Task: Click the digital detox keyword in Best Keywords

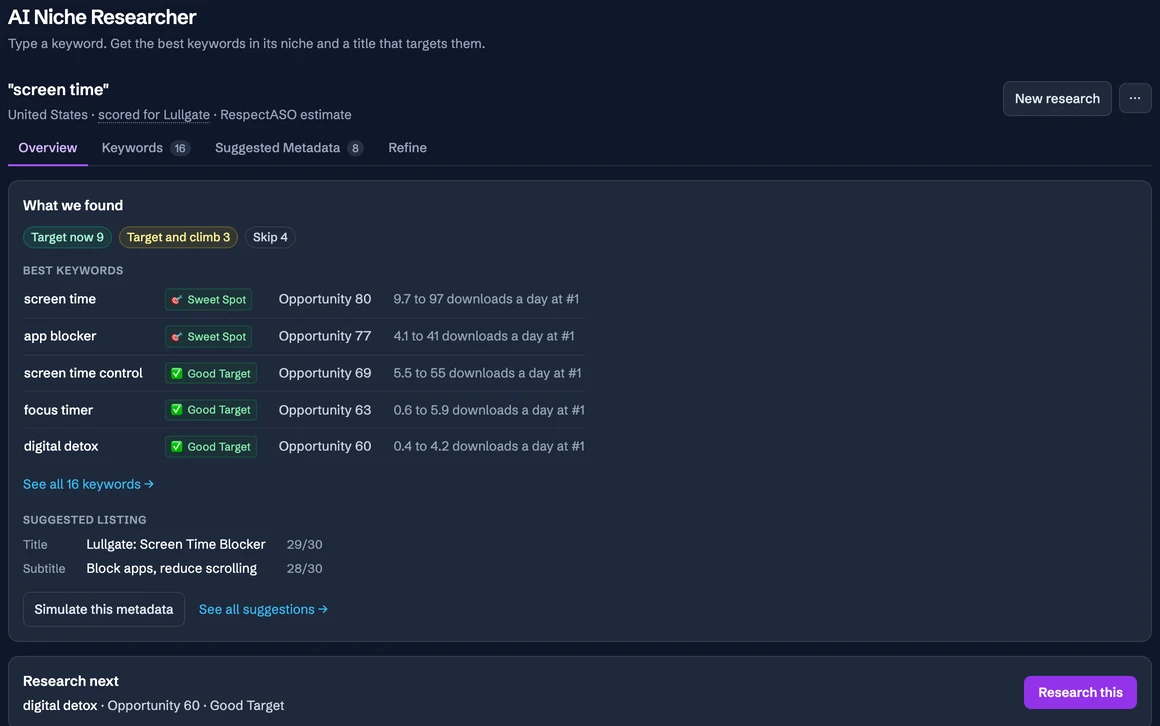Action: pos(61,446)
